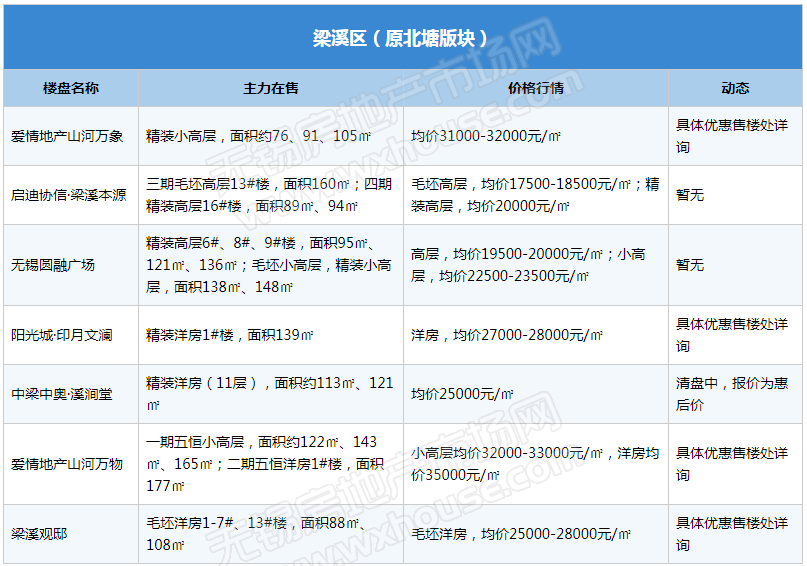Select the 楼盘名称 column header
Screen dimensions: 807x566
click(x=71, y=89)
